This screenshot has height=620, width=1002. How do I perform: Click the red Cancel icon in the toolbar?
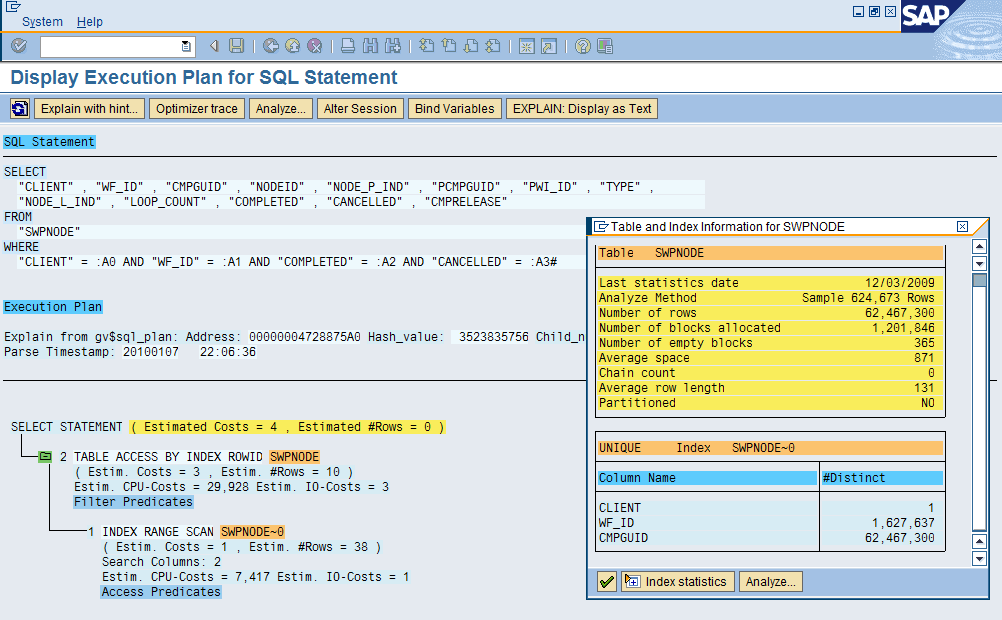pyautogui.click(x=314, y=46)
